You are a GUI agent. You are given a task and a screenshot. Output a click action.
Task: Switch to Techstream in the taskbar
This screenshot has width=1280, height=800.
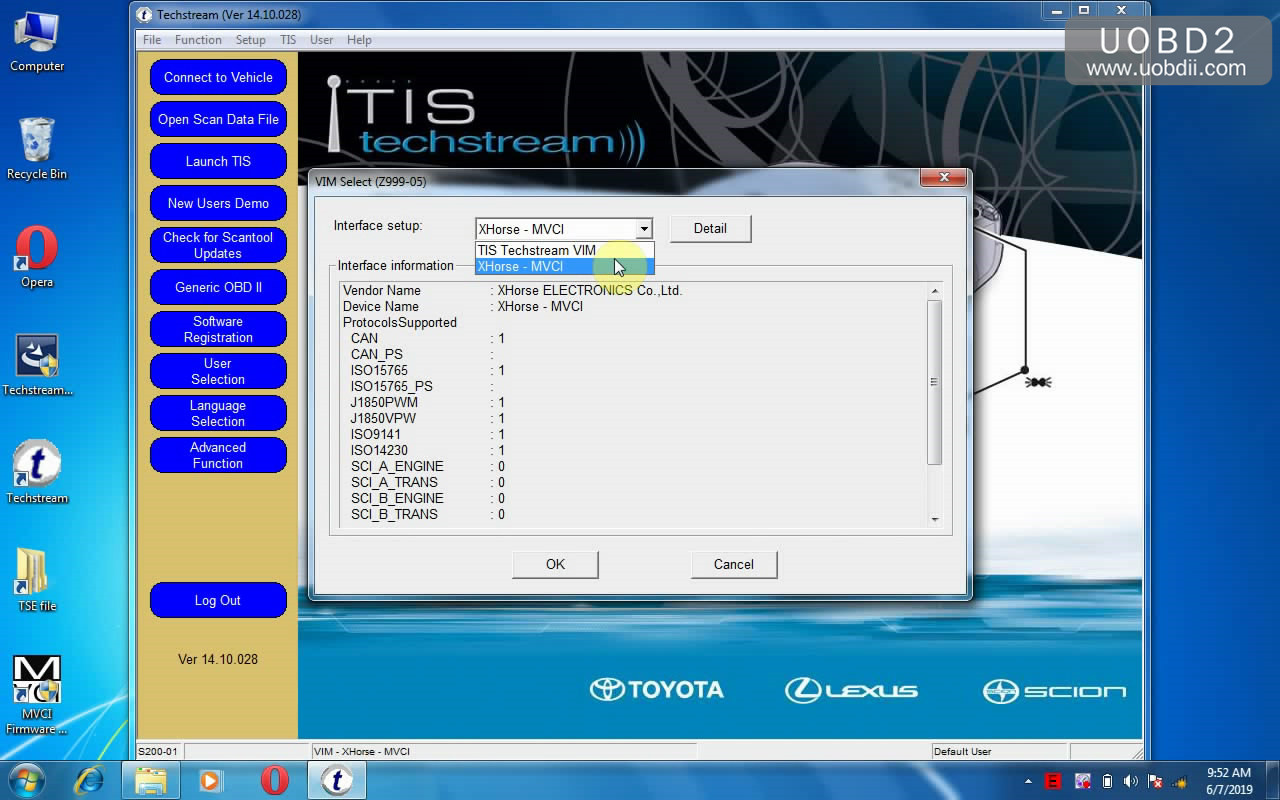coord(337,780)
